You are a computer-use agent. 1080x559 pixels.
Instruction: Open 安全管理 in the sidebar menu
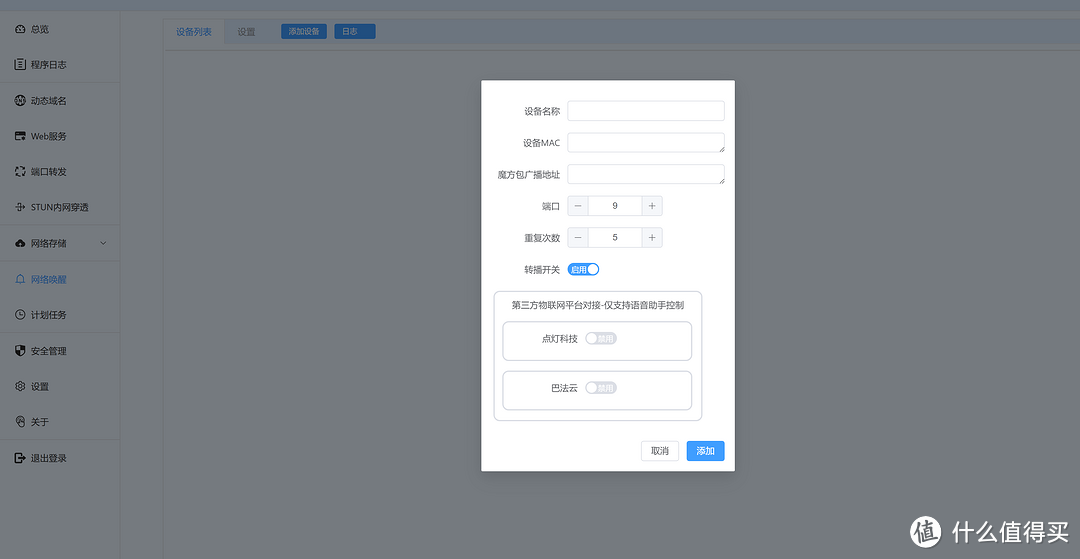(59, 350)
